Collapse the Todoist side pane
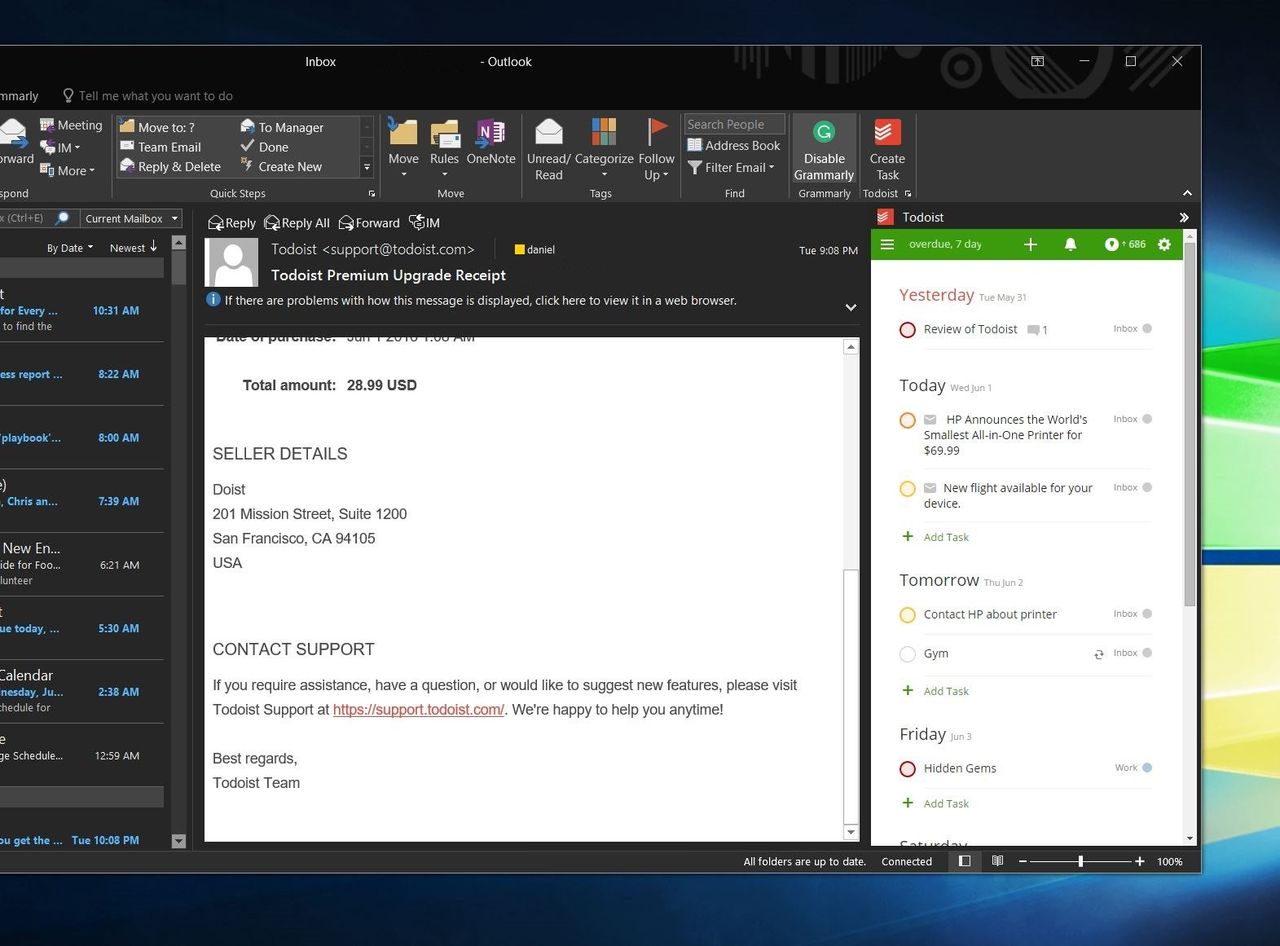 tap(1184, 217)
